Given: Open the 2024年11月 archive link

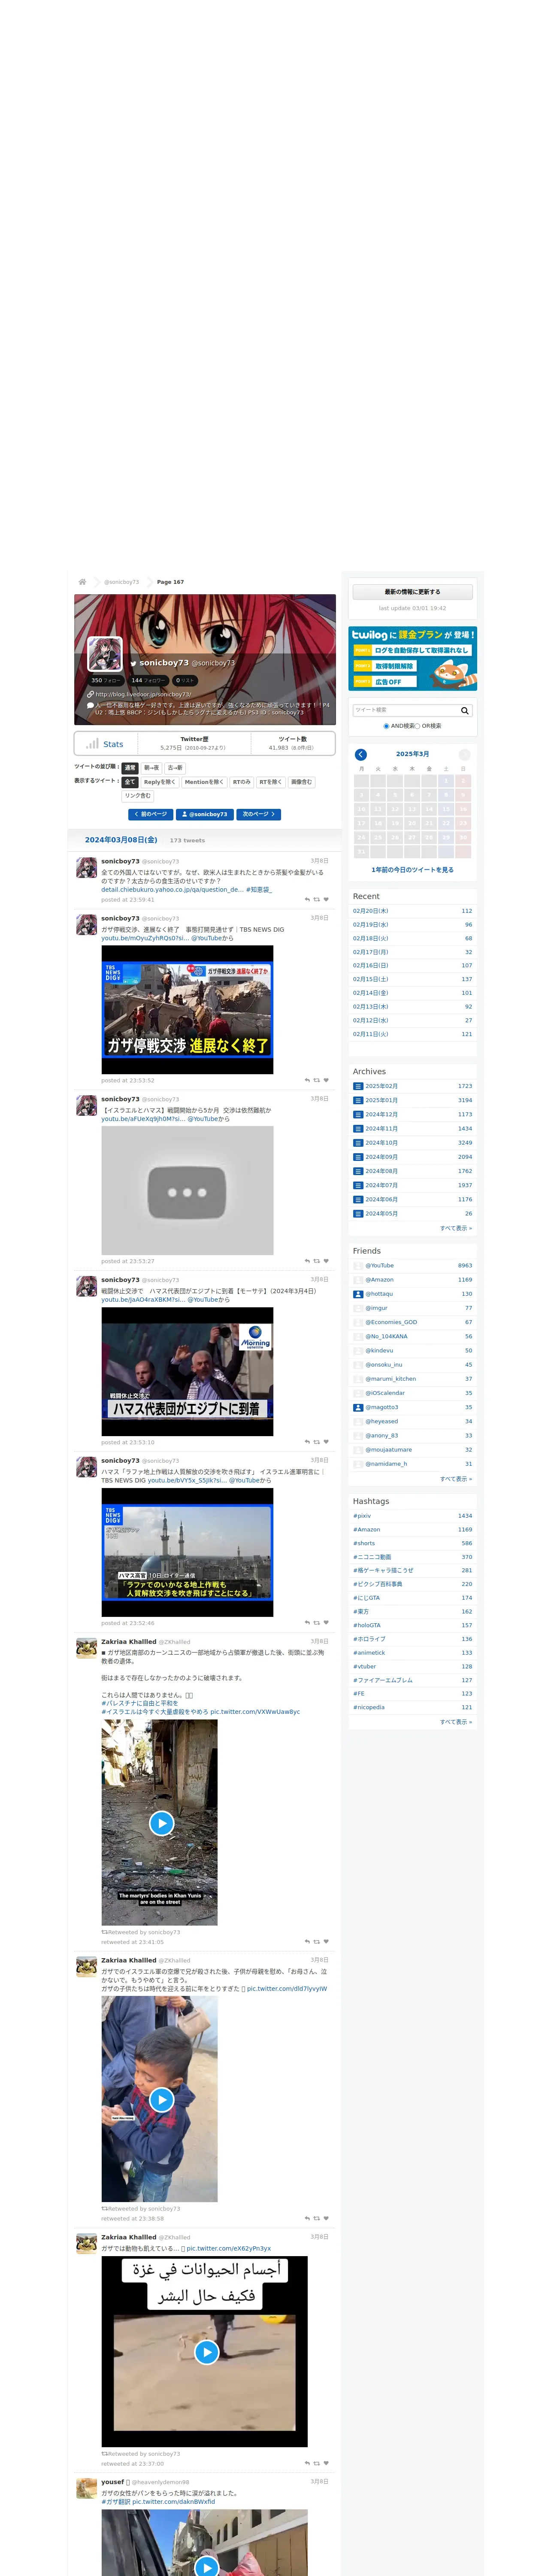Looking at the screenshot, I should click(x=381, y=1129).
